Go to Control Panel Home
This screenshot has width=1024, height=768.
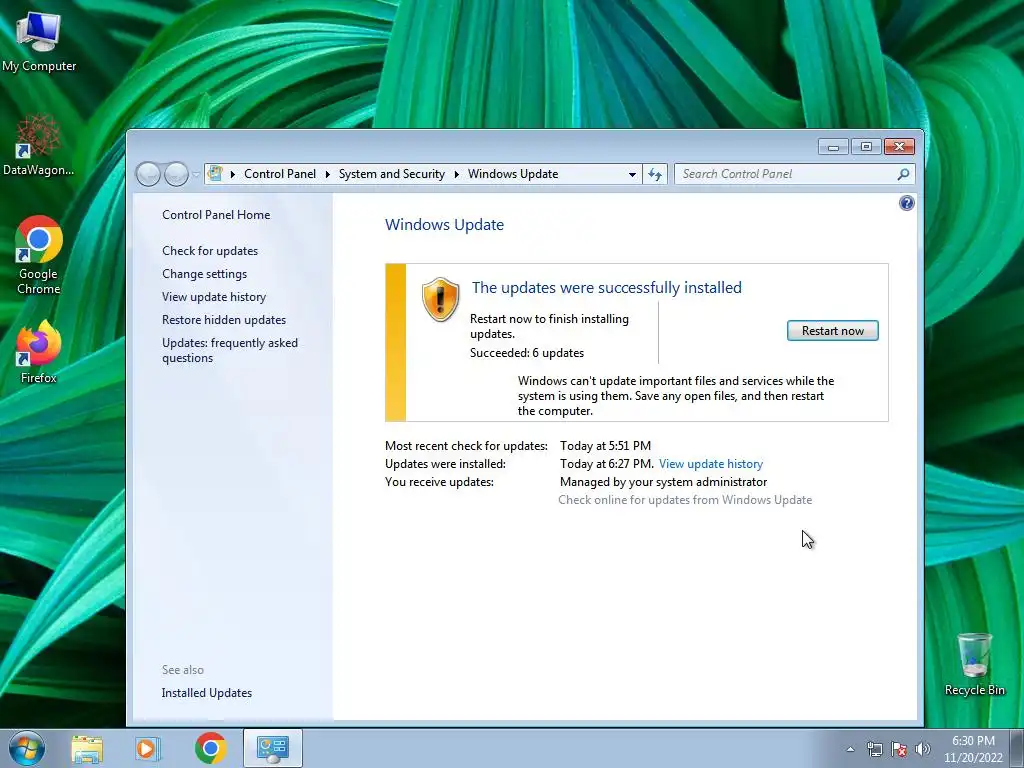click(x=216, y=215)
